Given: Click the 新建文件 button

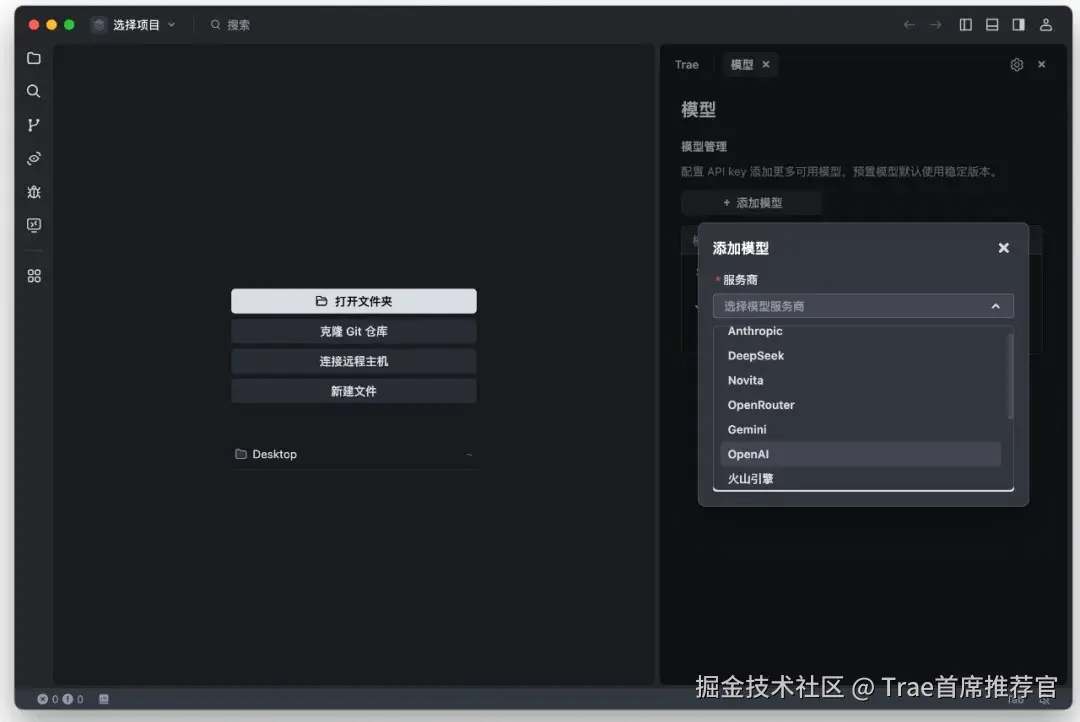Looking at the screenshot, I should coord(353,391).
